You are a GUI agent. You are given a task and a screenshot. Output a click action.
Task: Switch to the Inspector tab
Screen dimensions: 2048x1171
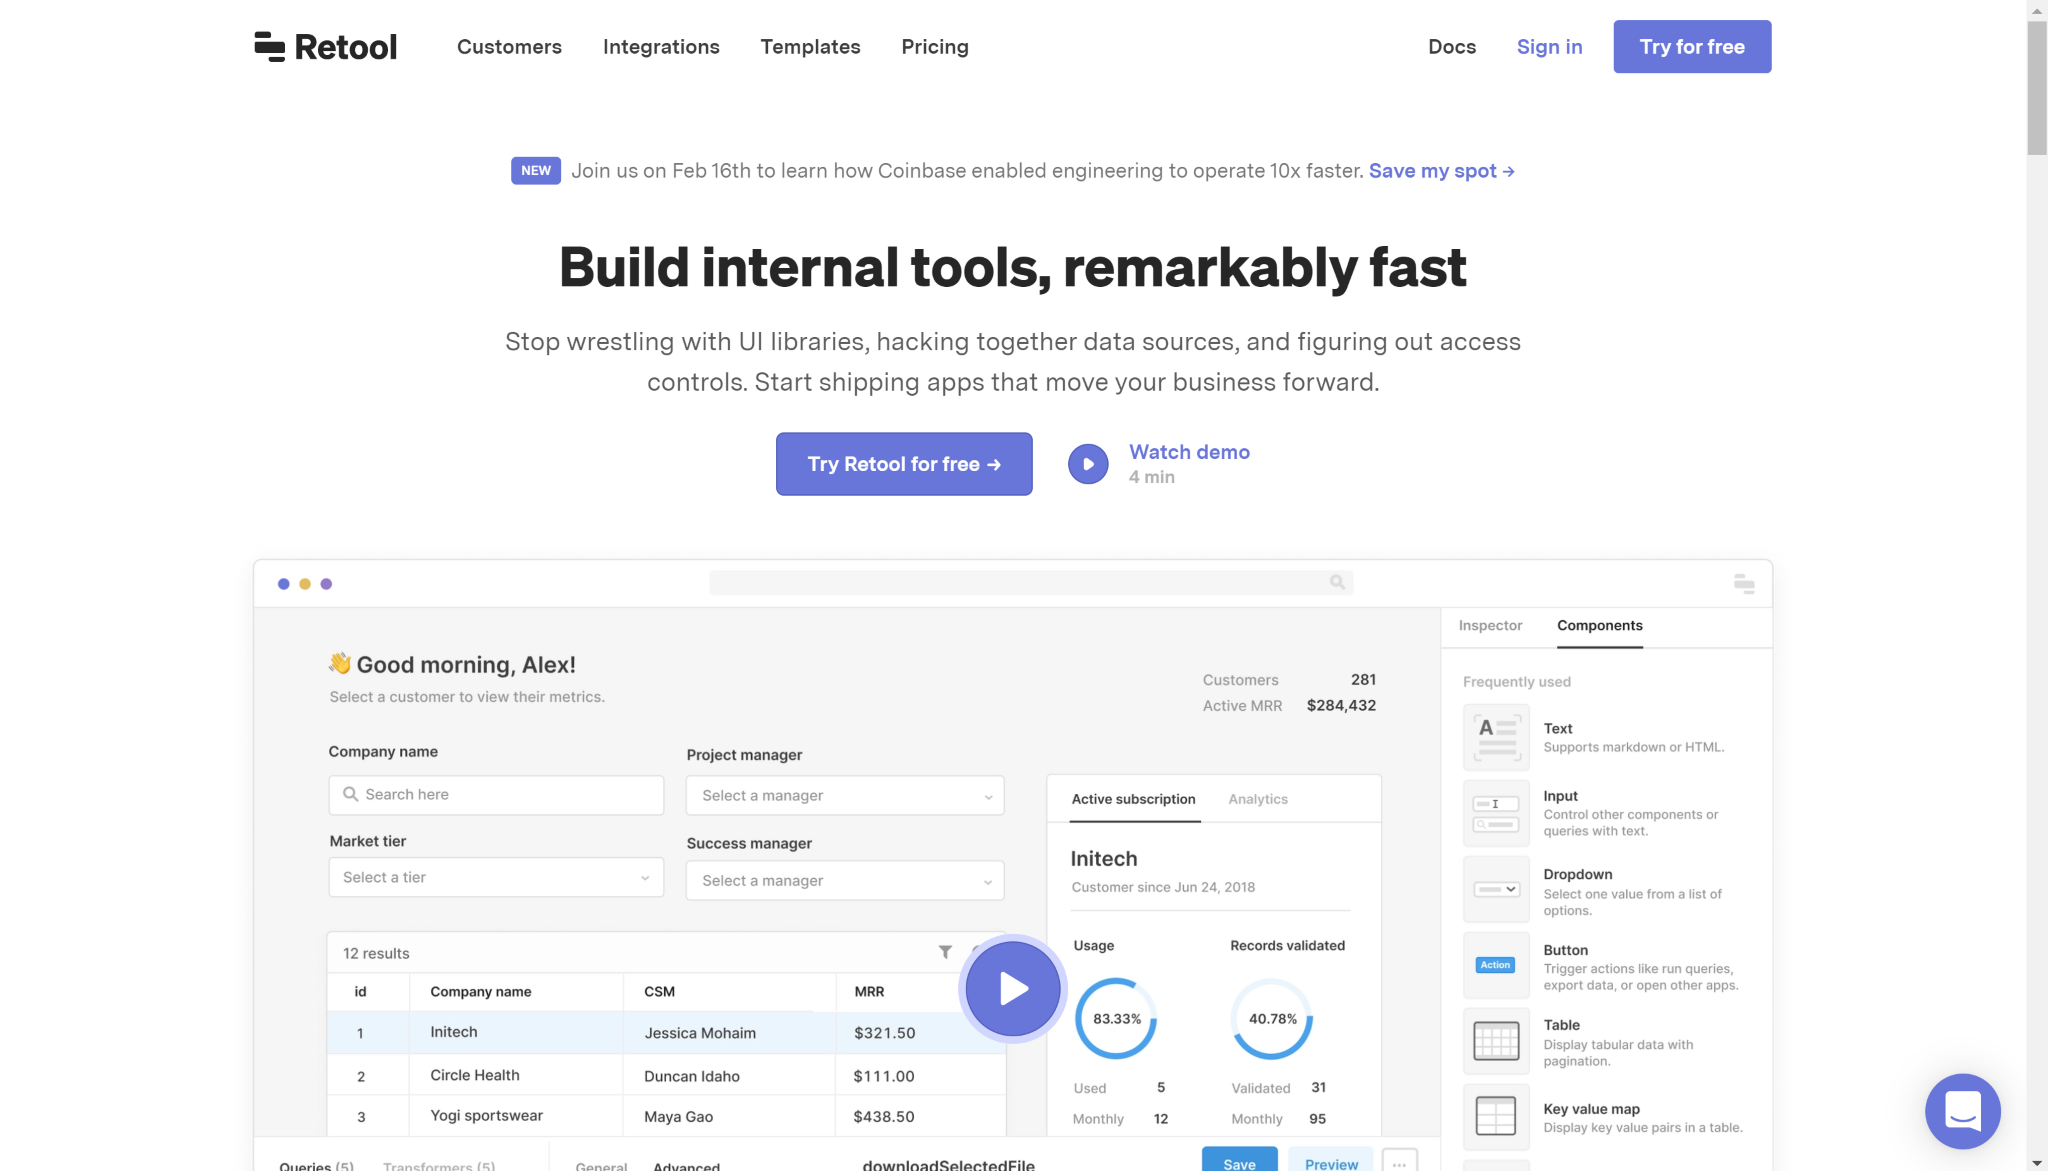(1490, 625)
